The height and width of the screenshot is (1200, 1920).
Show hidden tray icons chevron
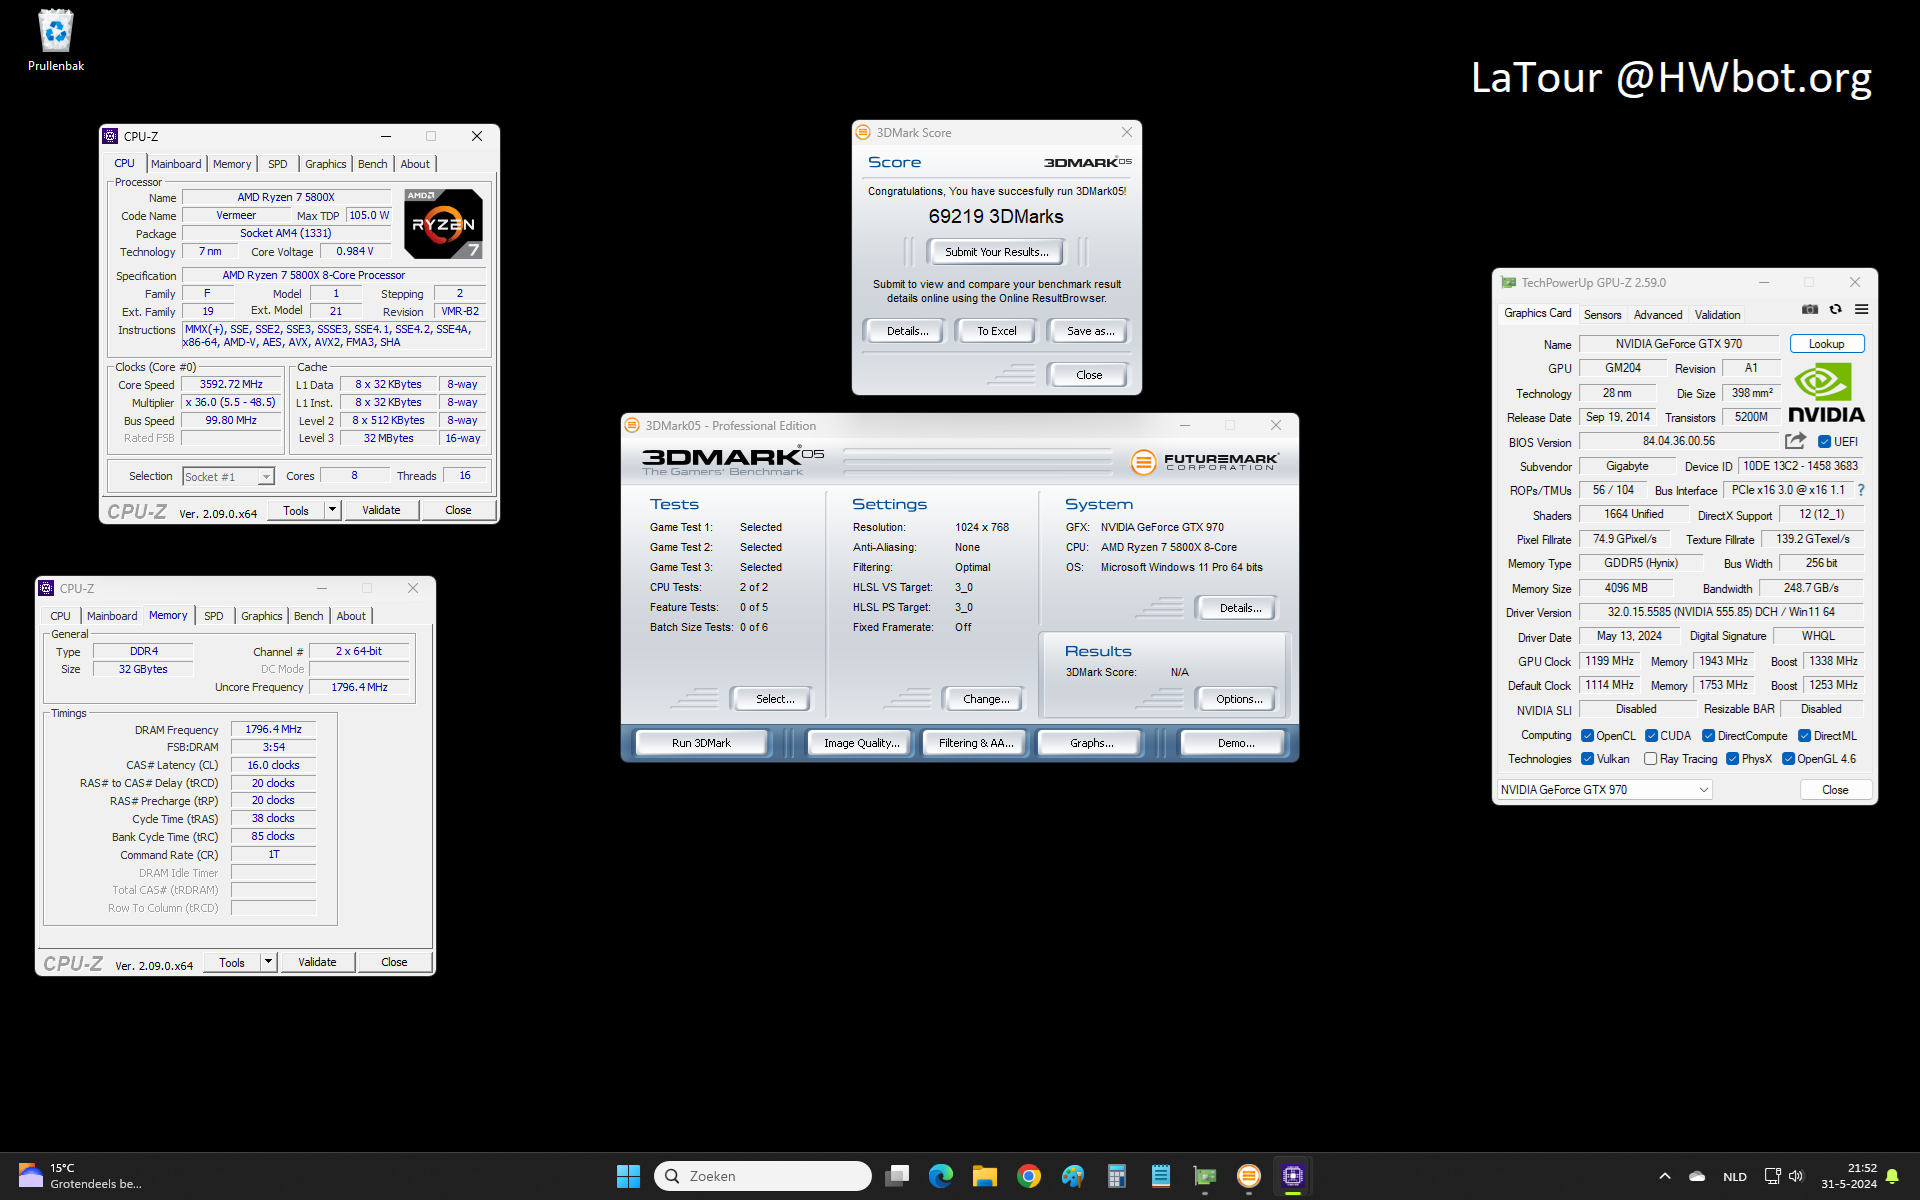pos(1664,1176)
